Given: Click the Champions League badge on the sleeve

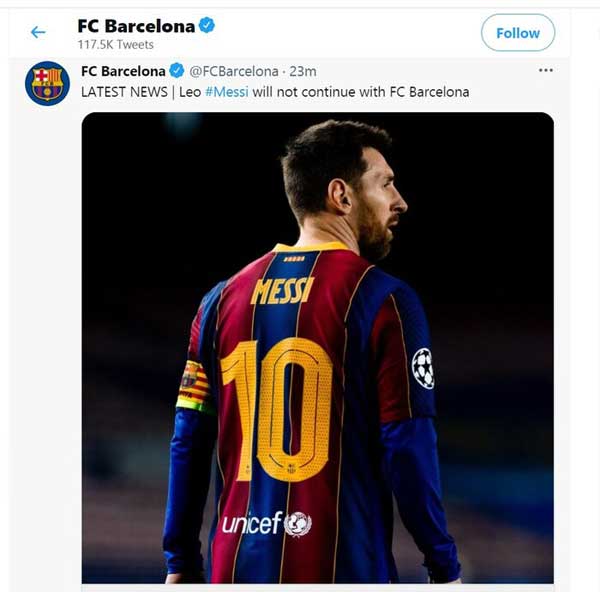Looking at the screenshot, I should pos(423,367).
